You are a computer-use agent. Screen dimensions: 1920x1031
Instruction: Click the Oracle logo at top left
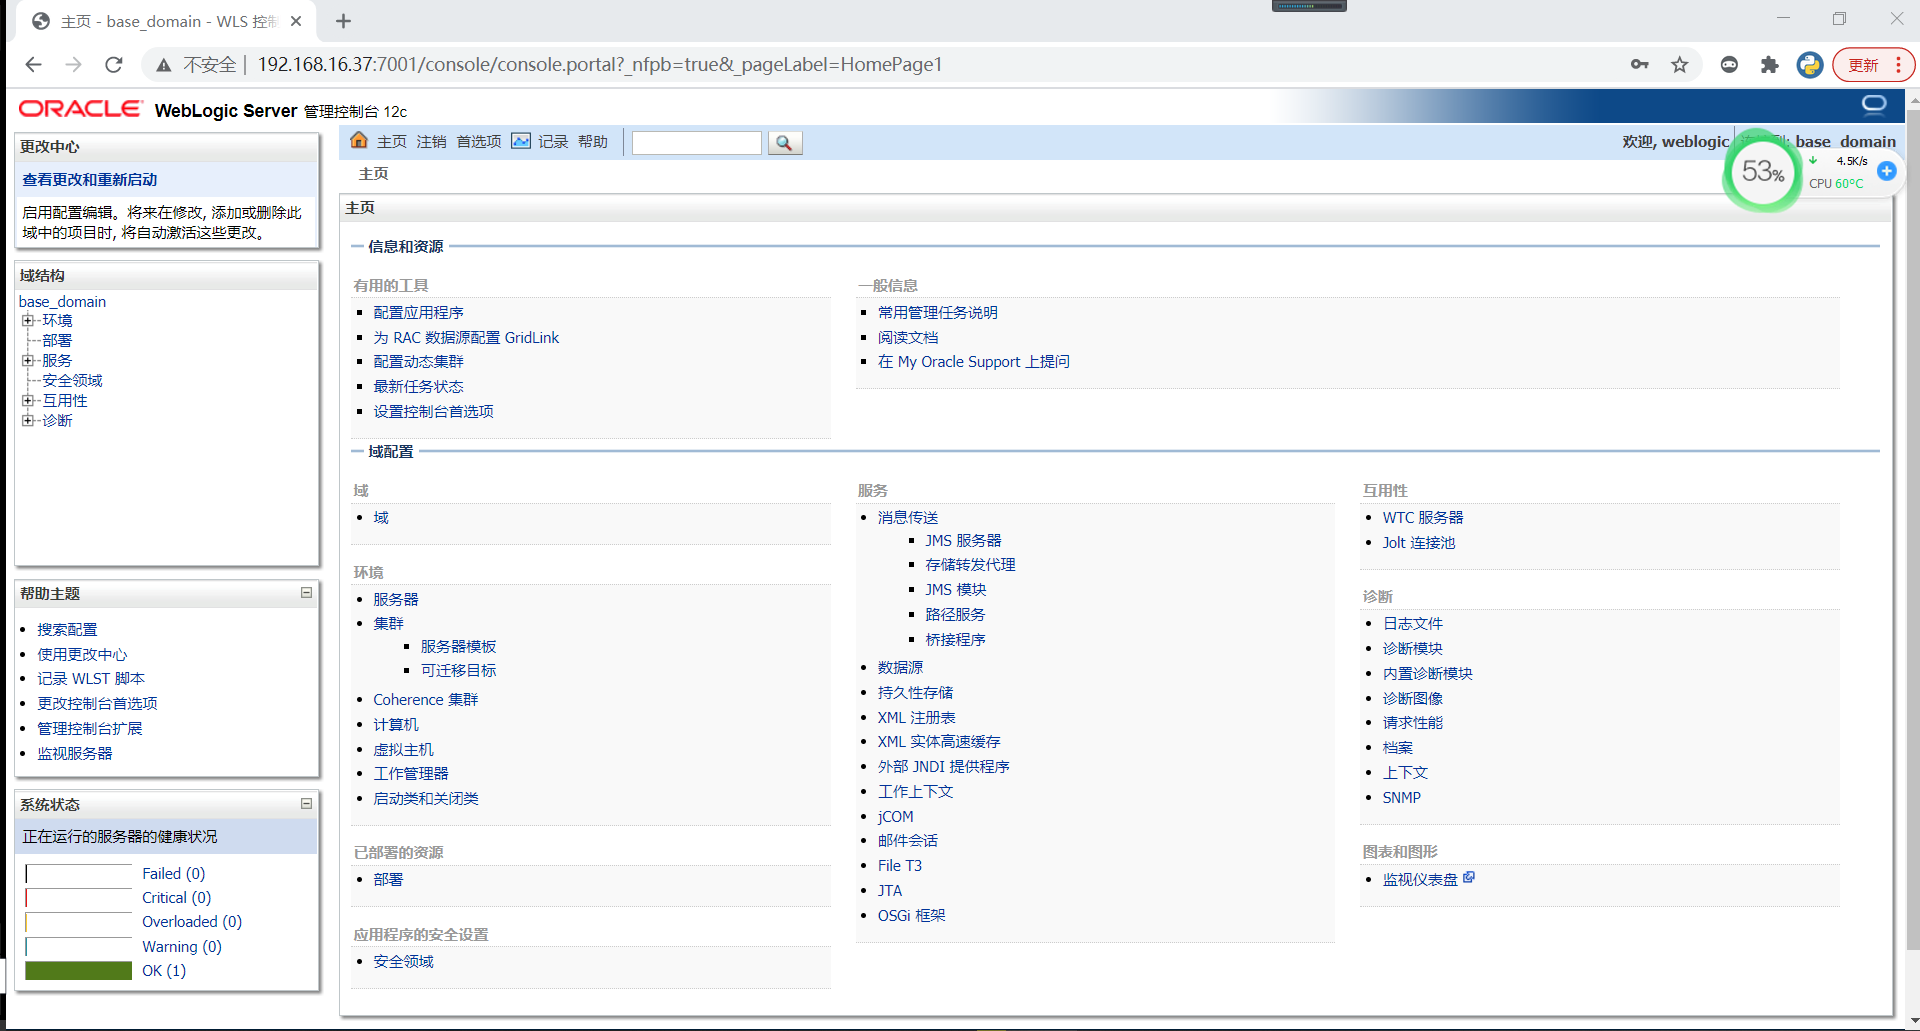[x=81, y=108]
